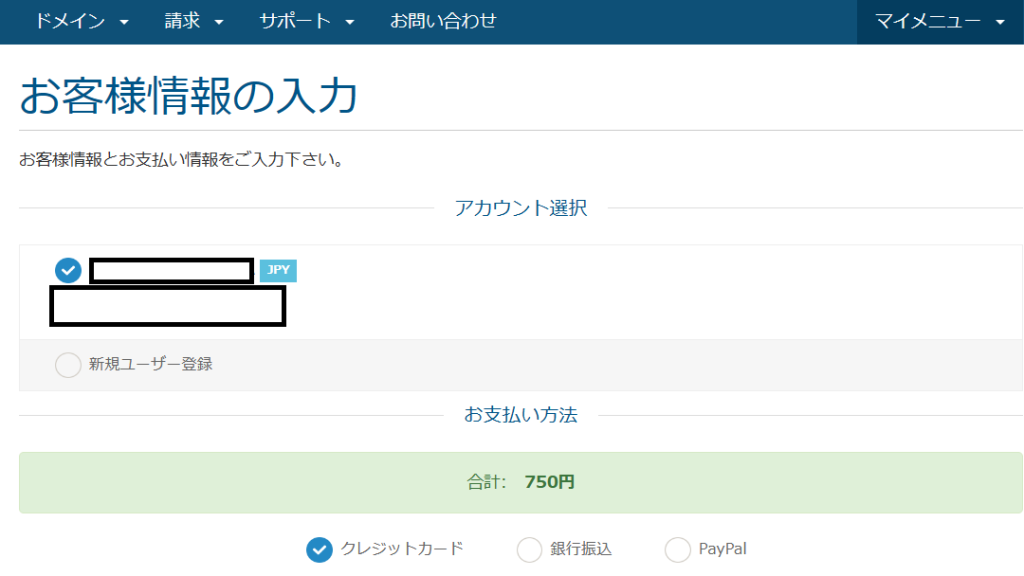
Task: Click the お支払い方法 section title
Action: click(520, 415)
